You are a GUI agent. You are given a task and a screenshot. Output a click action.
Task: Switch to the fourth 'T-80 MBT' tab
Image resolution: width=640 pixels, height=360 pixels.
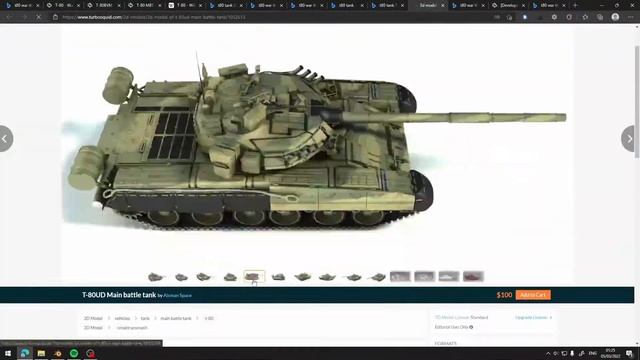click(x=143, y=5)
